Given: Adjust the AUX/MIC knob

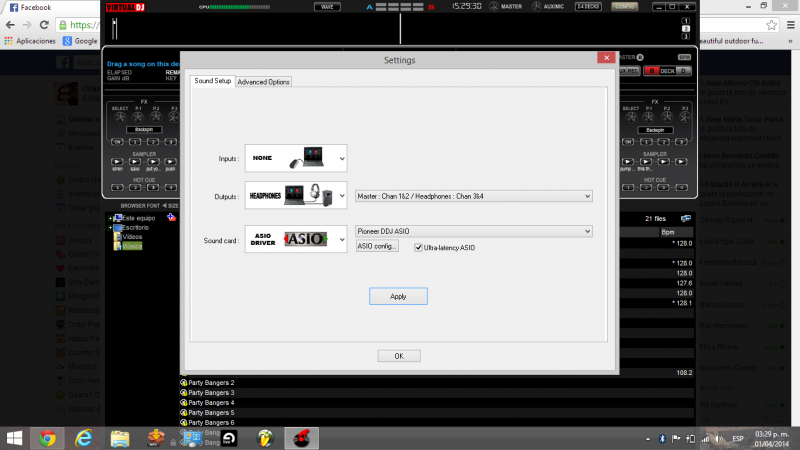Looking at the screenshot, I should pyautogui.click(x=536, y=7).
